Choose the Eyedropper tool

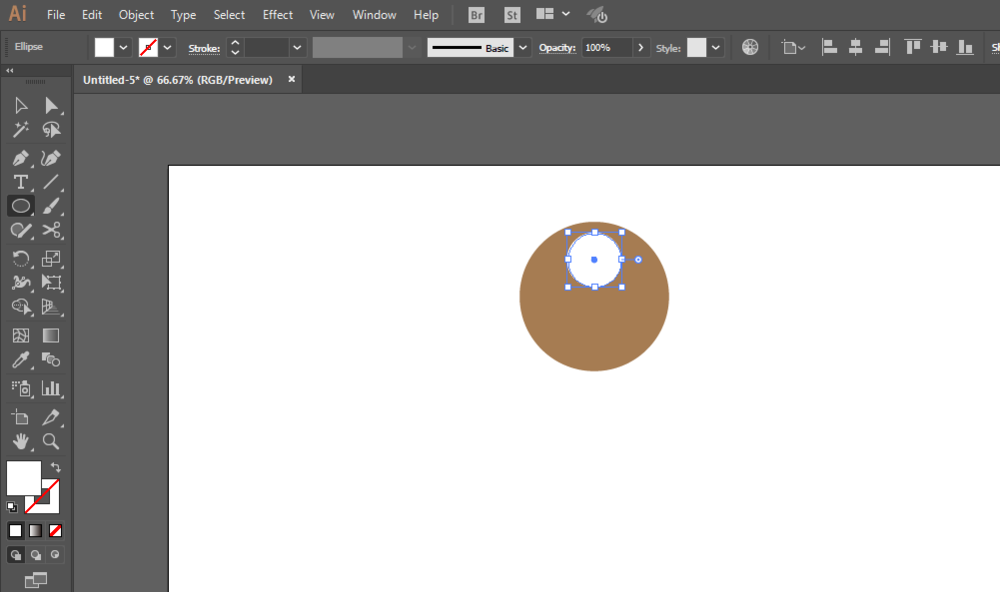(x=20, y=360)
